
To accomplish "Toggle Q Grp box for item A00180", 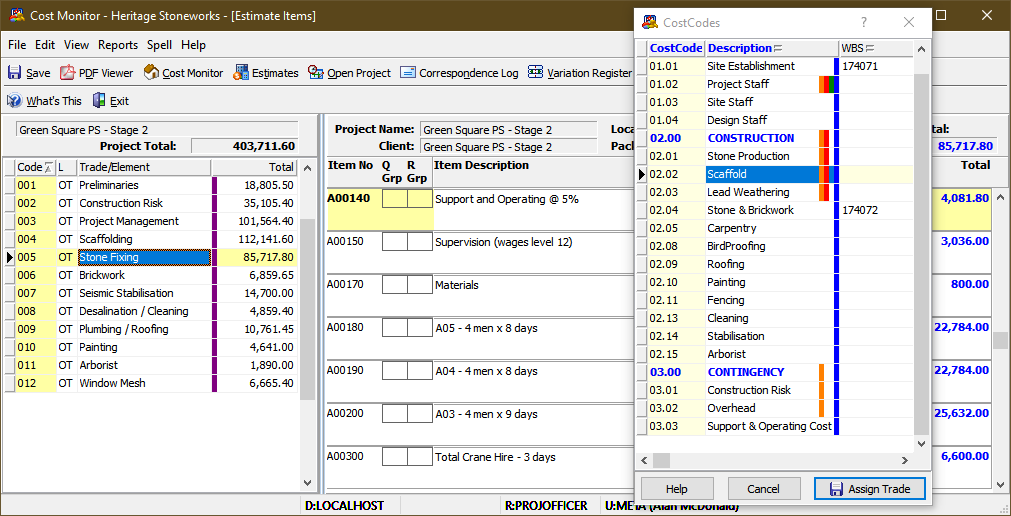I will coord(395,328).
